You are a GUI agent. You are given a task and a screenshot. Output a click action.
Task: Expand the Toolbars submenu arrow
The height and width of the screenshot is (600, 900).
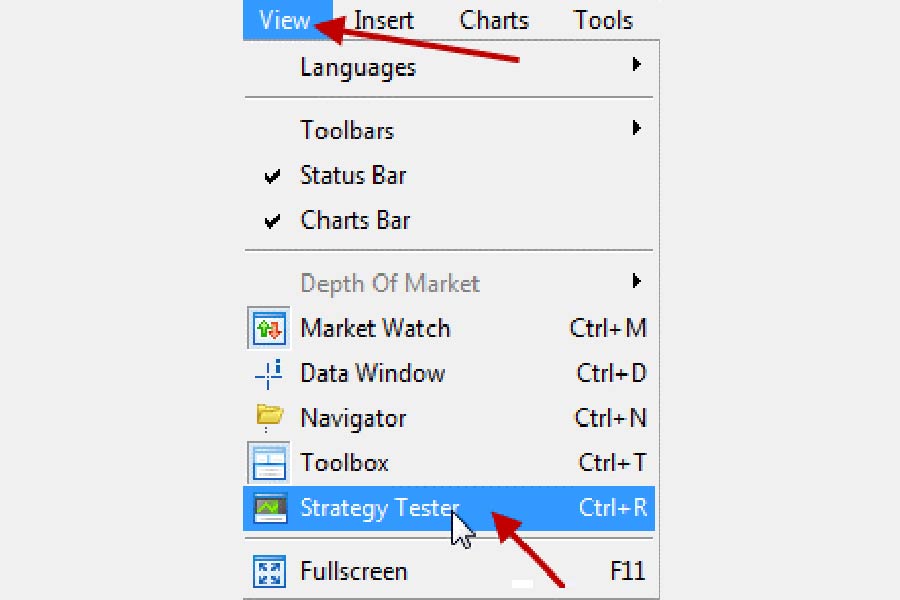click(636, 129)
